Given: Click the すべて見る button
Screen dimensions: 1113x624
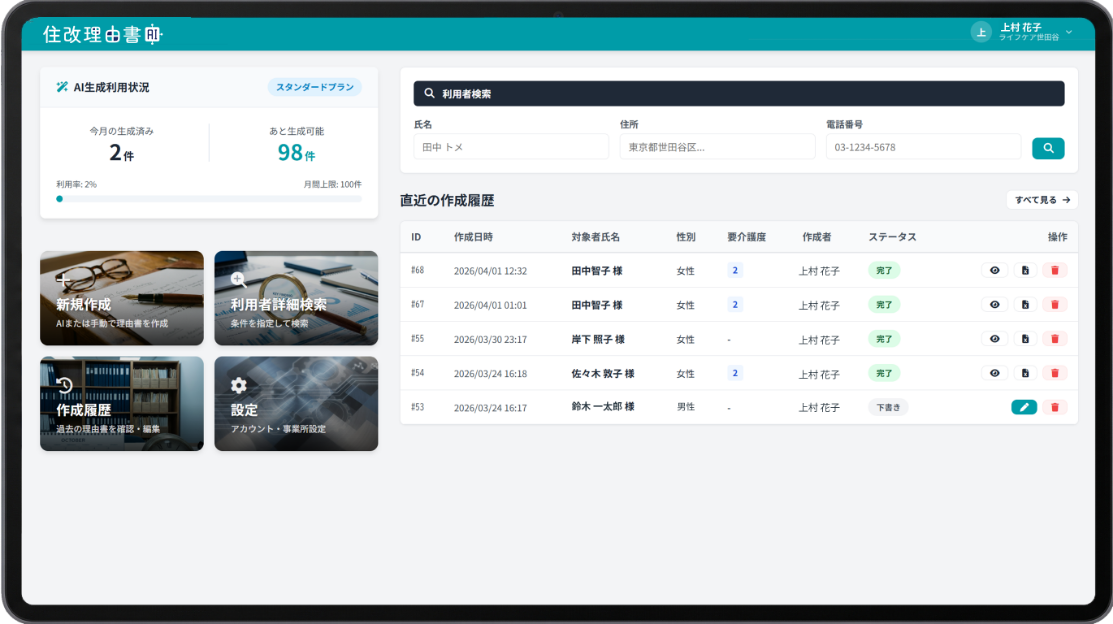Looking at the screenshot, I should [1042, 200].
